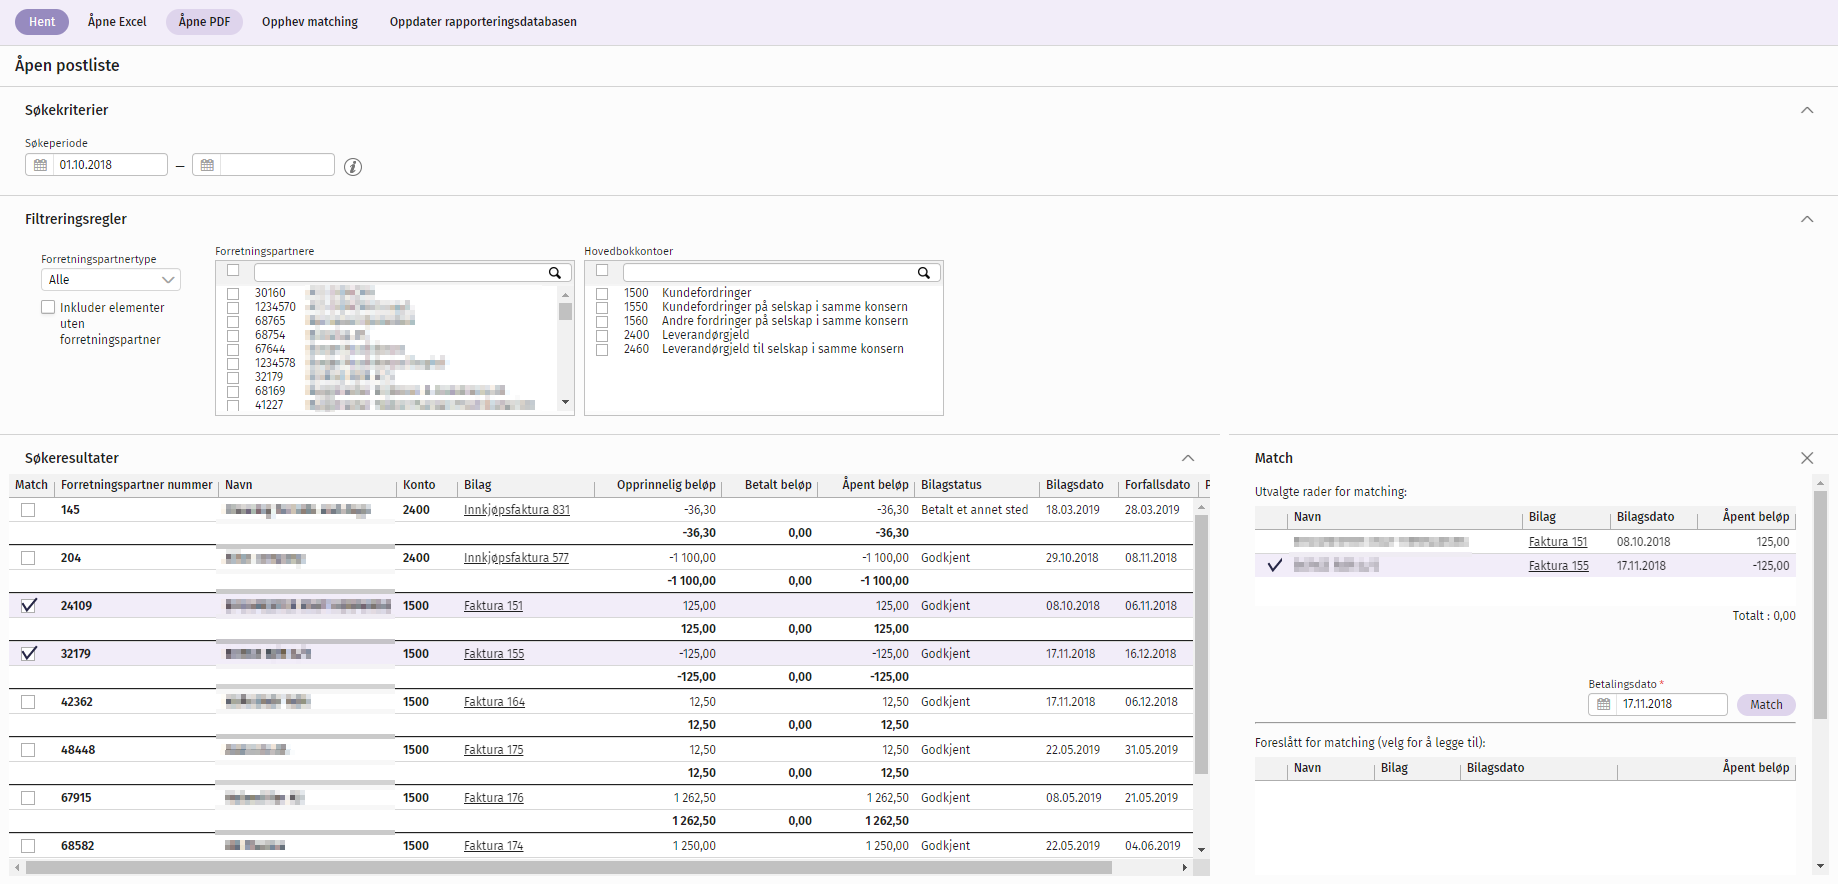Open Innkjøpsfaktura 831 link

tap(517, 510)
